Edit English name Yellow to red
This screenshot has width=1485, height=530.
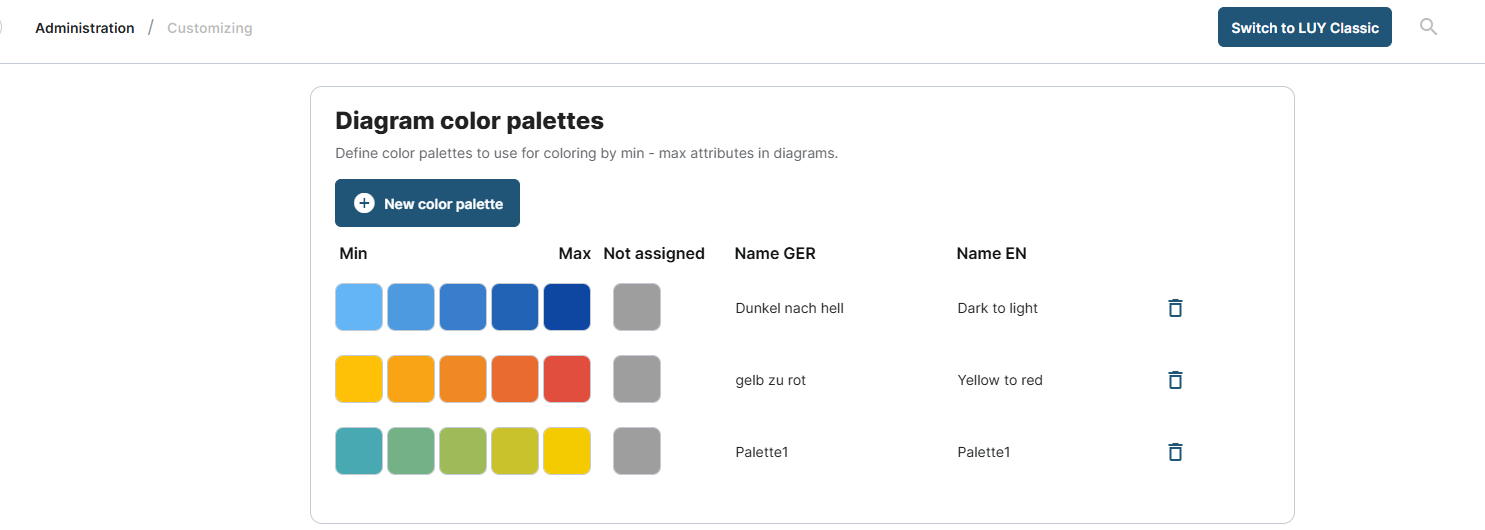click(x=999, y=380)
